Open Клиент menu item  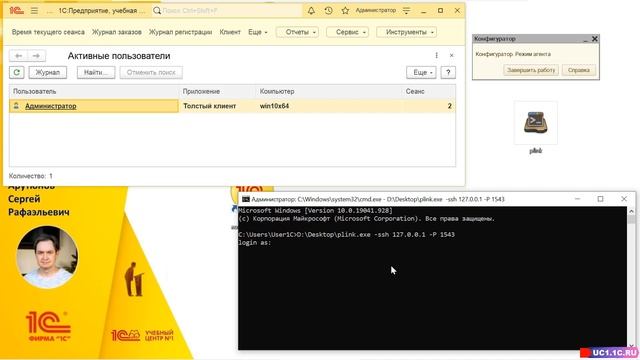230,32
